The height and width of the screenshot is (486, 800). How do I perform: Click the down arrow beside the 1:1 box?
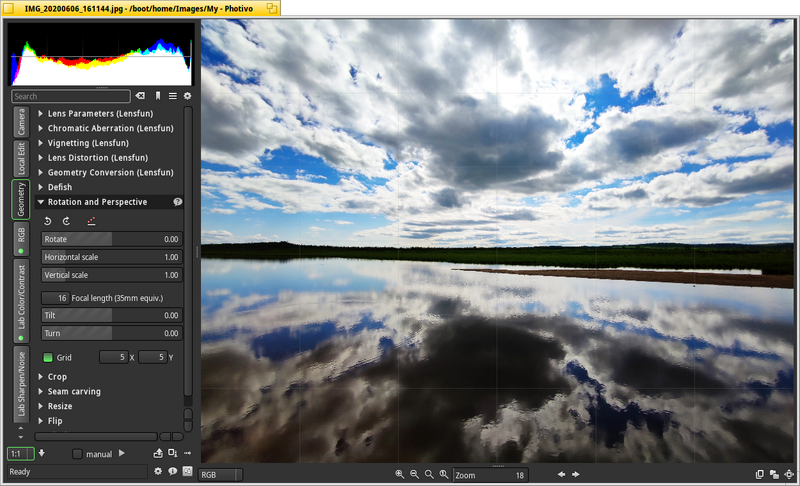41,453
